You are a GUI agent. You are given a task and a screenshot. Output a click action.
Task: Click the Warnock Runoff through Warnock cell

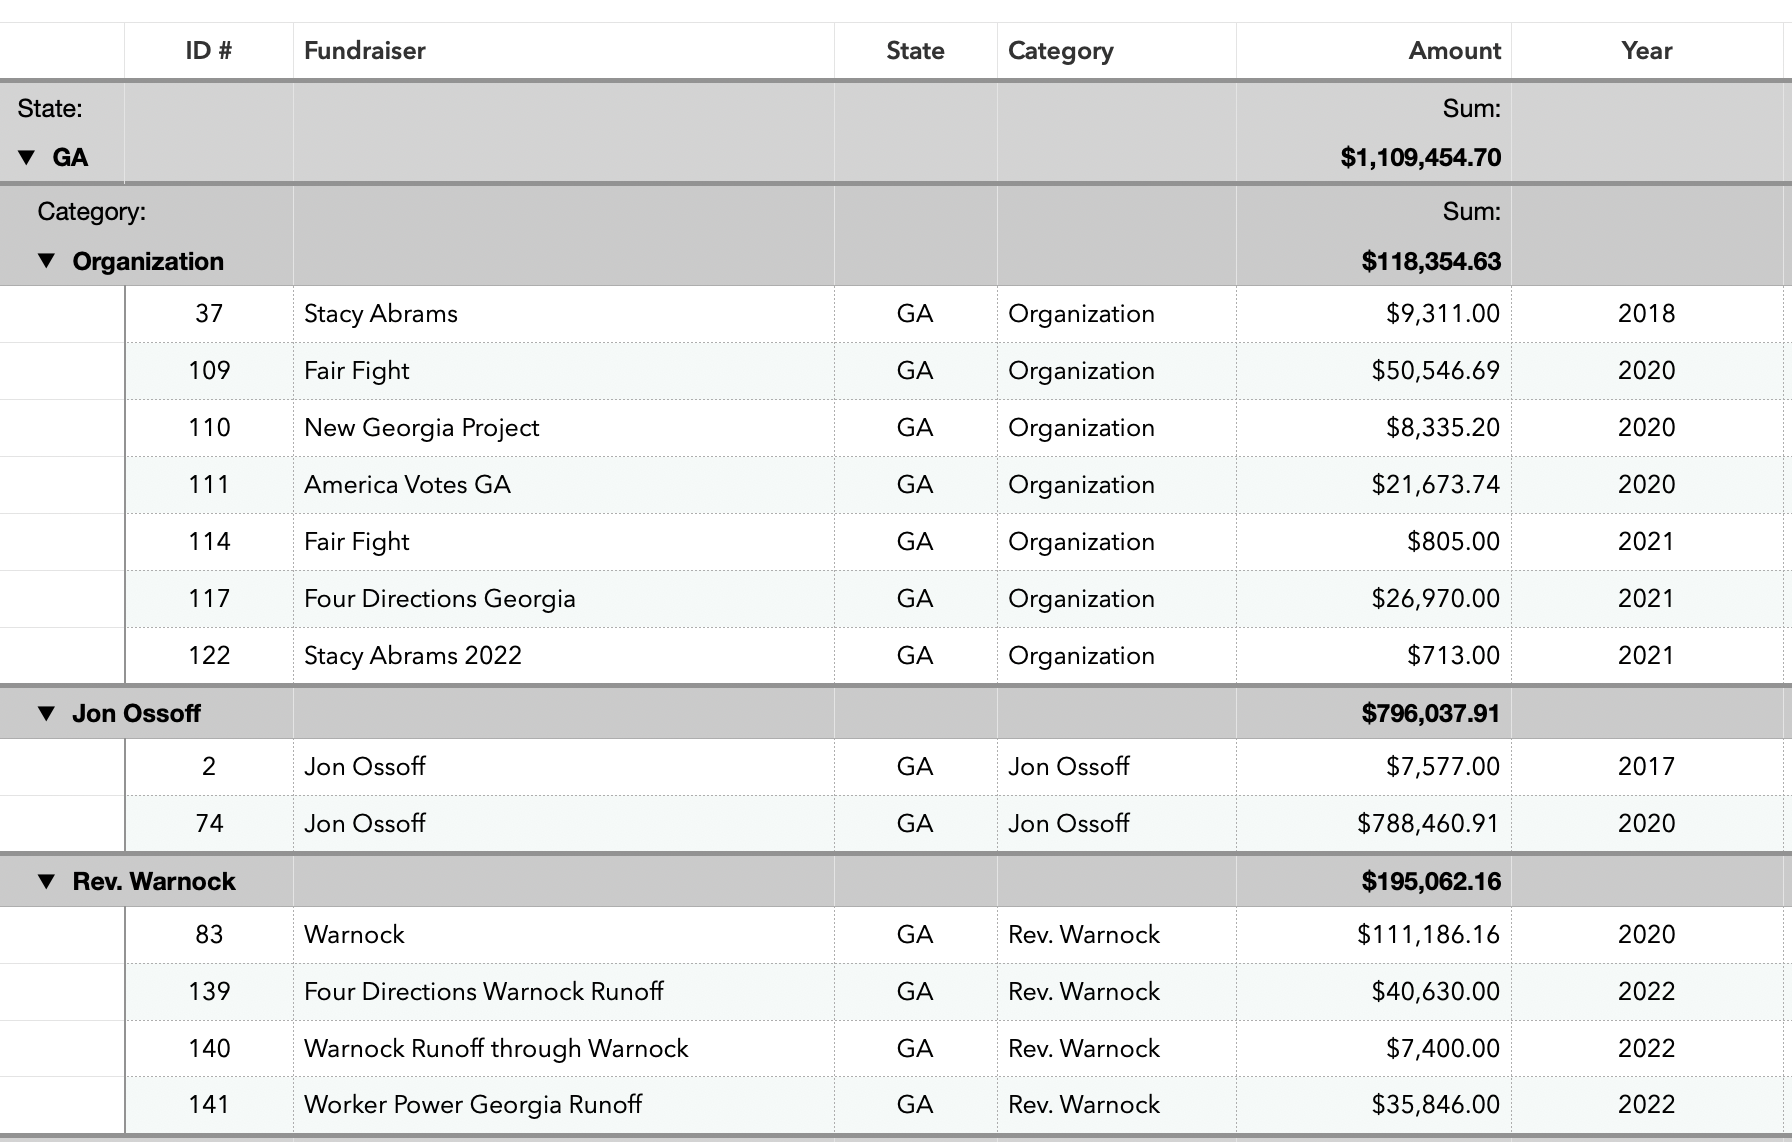click(x=564, y=1049)
